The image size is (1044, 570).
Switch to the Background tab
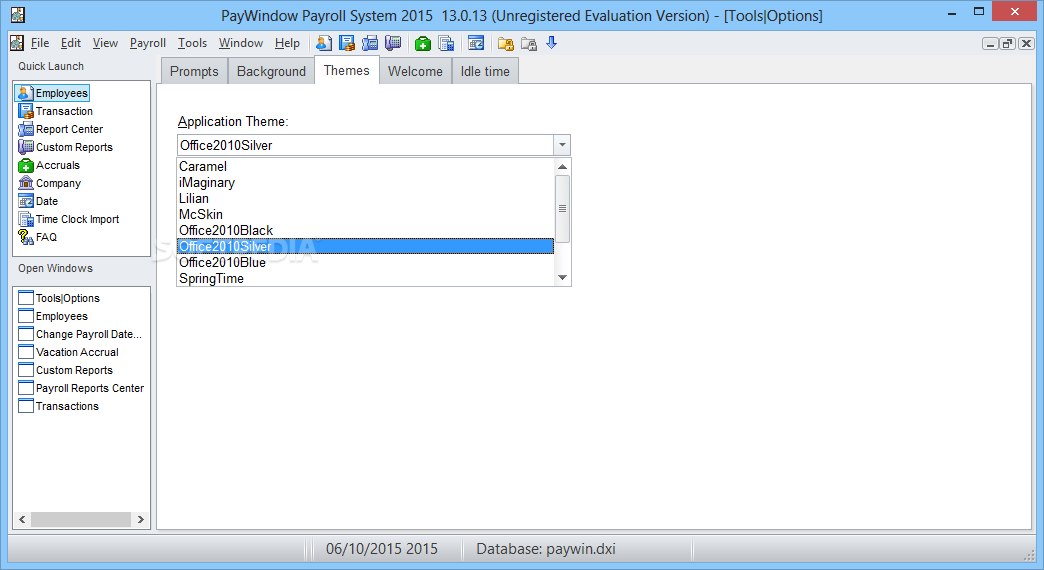pyautogui.click(x=271, y=71)
